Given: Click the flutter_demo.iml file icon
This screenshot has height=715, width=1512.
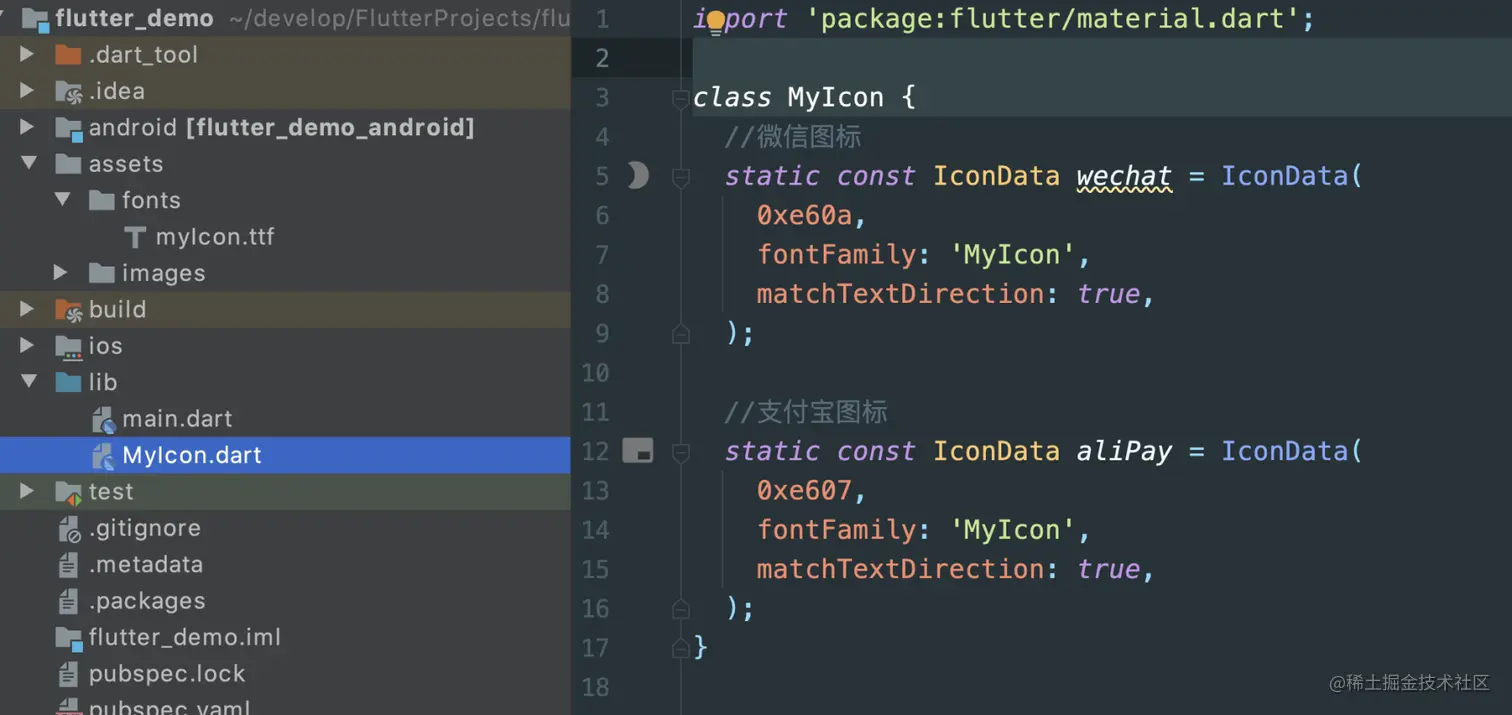Looking at the screenshot, I should pyautogui.click(x=69, y=638).
